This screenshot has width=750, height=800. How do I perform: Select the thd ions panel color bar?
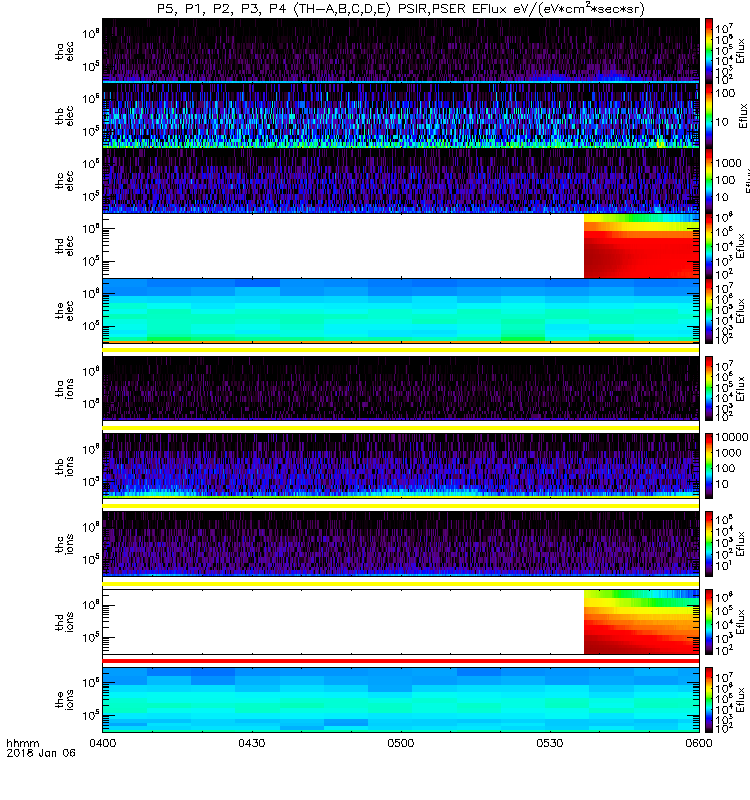point(709,622)
